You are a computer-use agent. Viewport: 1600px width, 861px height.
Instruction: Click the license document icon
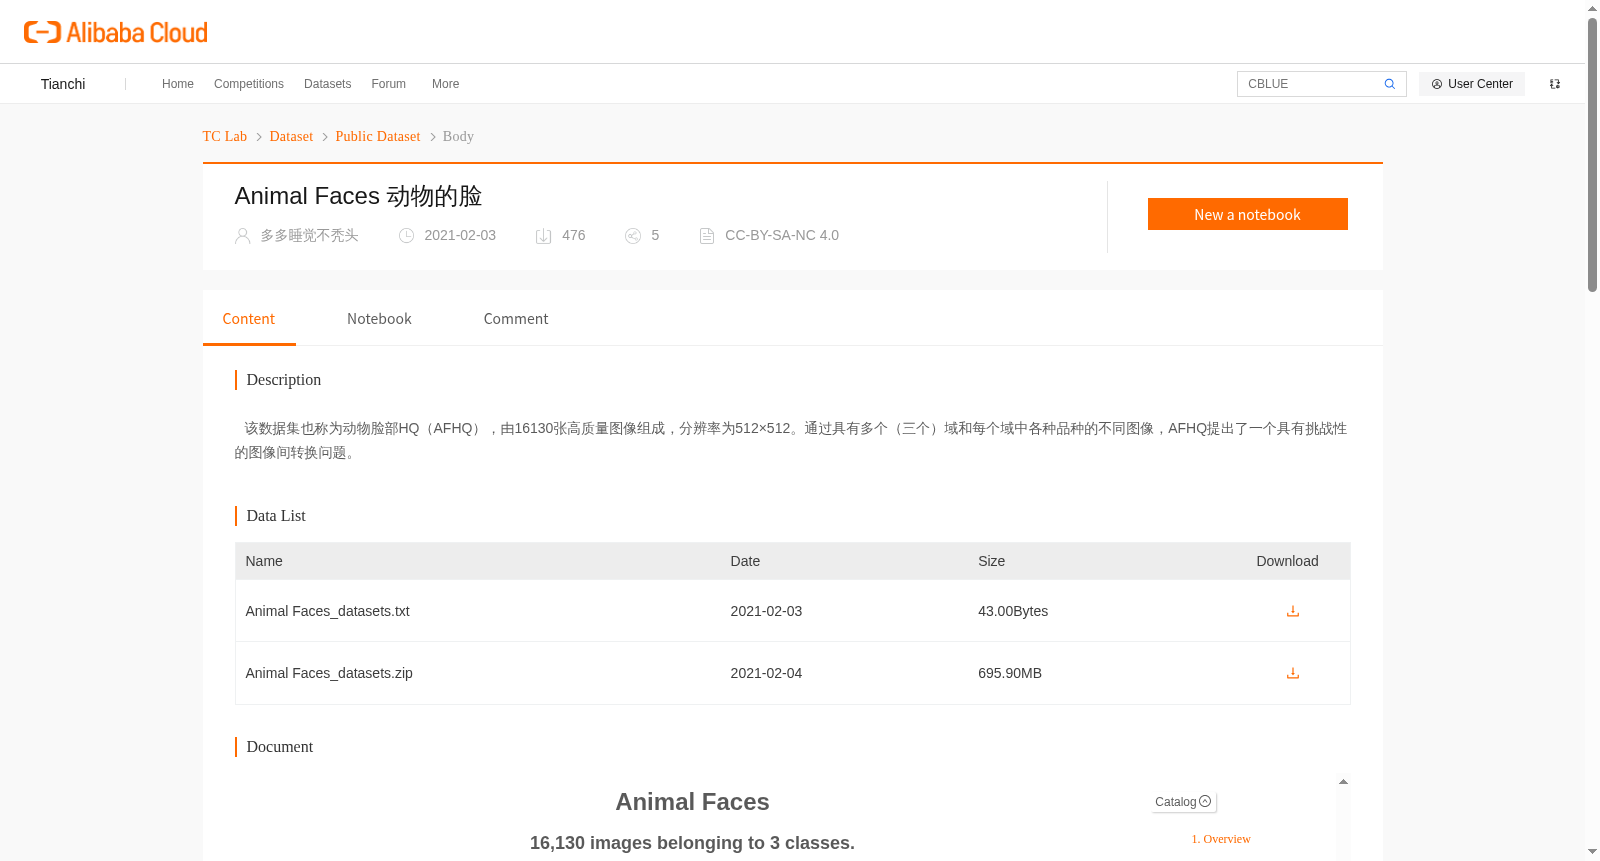coord(706,236)
